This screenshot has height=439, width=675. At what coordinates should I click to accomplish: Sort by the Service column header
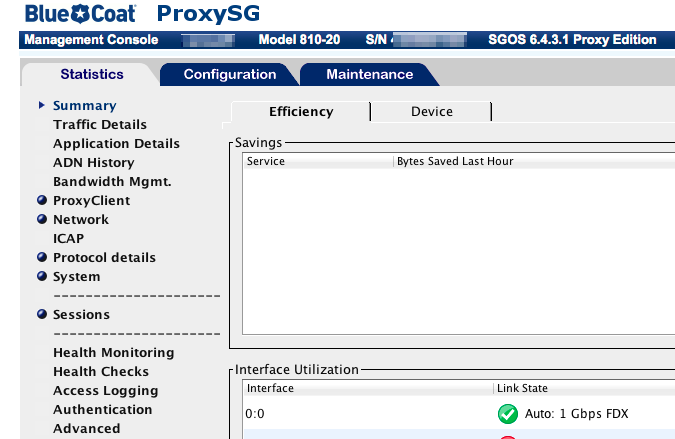(x=318, y=161)
